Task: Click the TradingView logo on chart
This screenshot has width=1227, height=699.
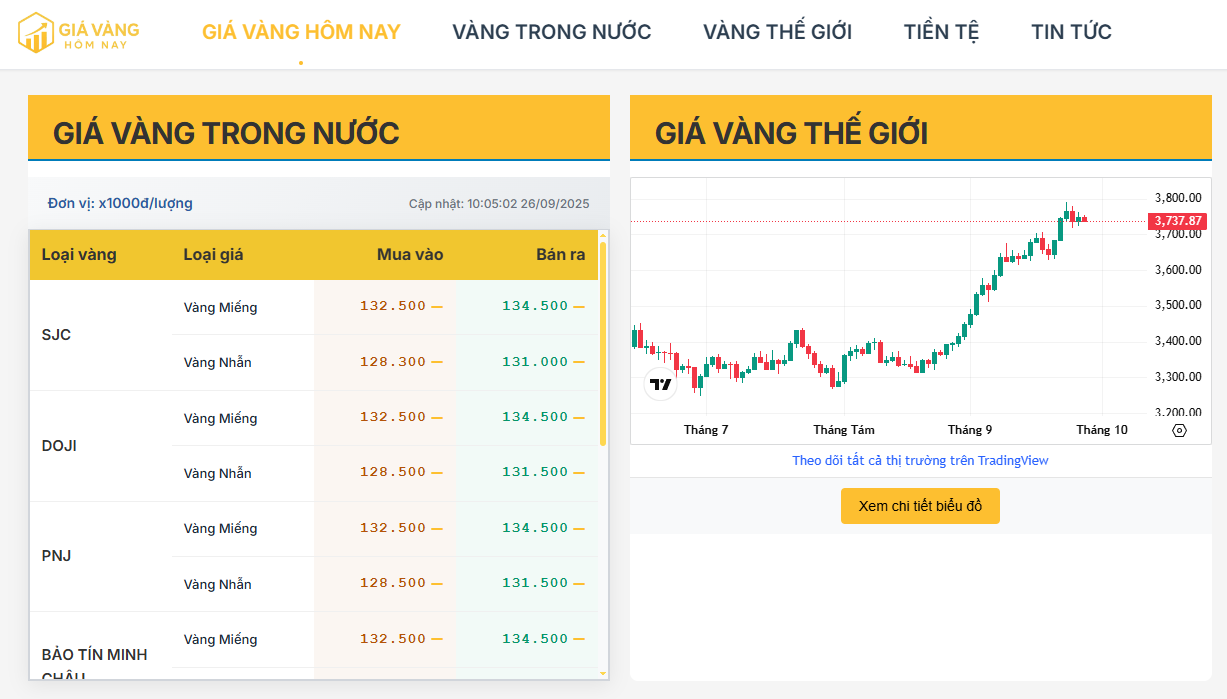Action: click(x=660, y=384)
